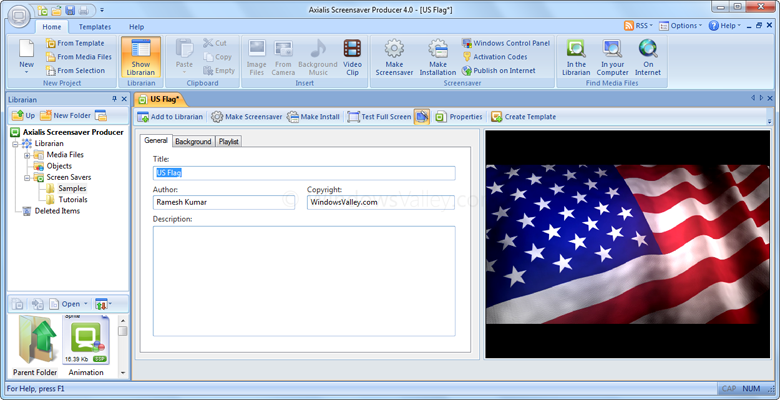Select Deleted Items in tree
The image size is (780, 400).
point(57,211)
